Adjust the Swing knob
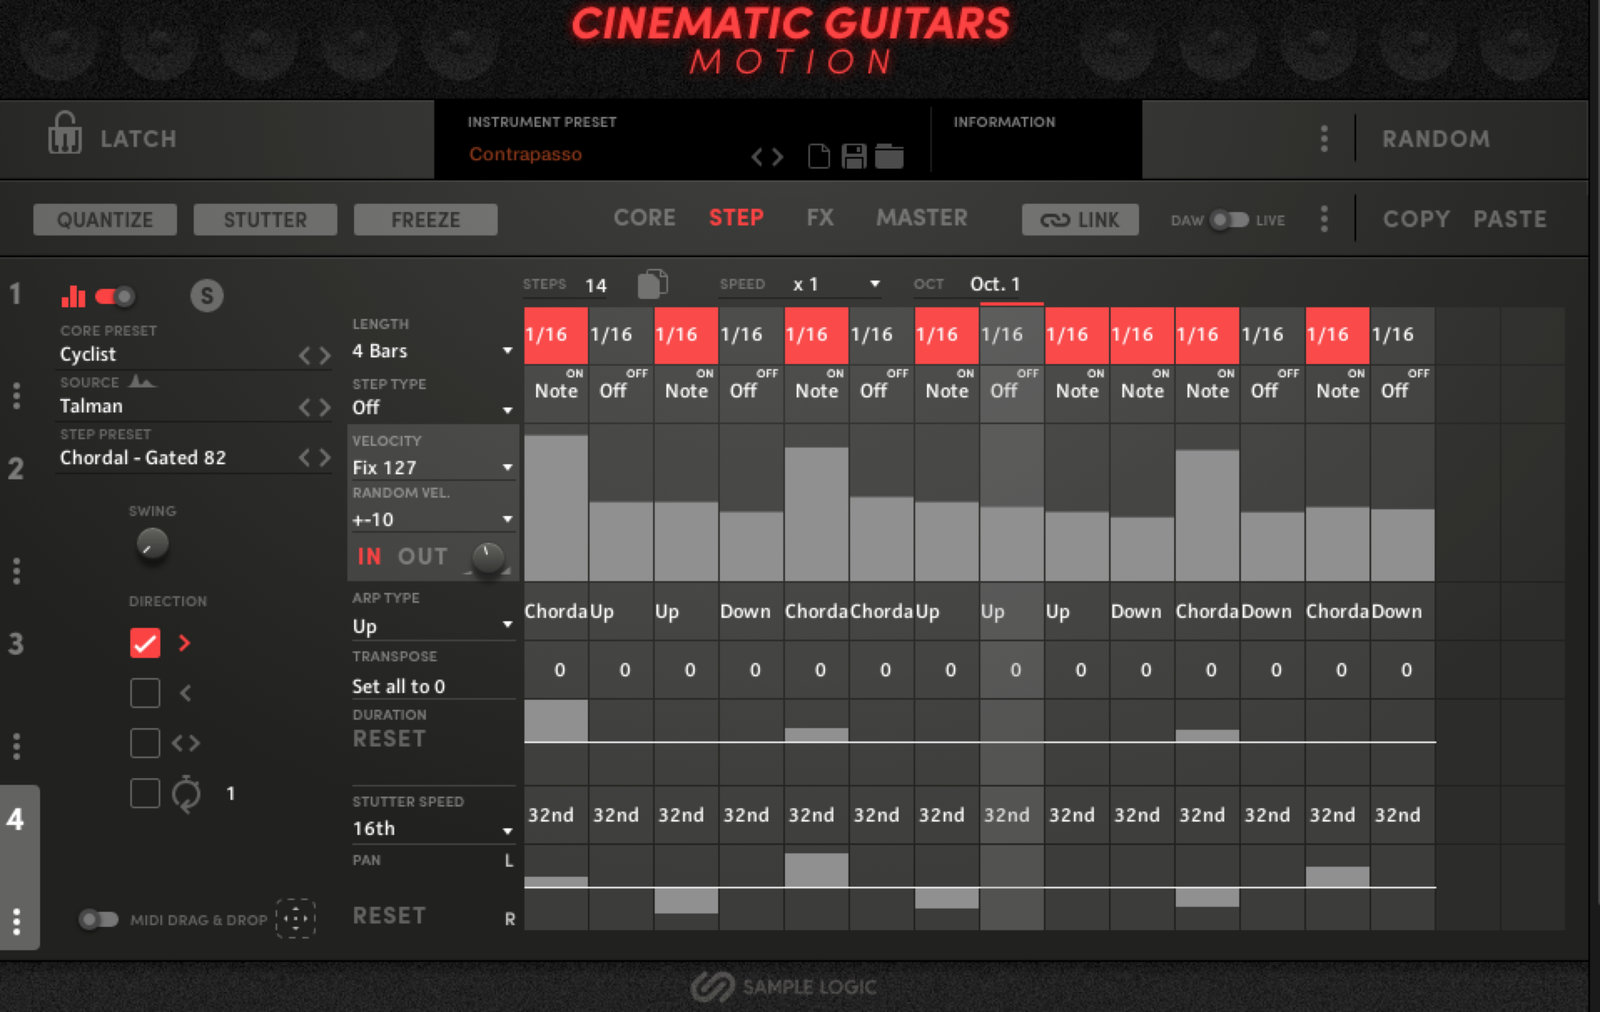This screenshot has height=1012, width=1600. pos(152,544)
